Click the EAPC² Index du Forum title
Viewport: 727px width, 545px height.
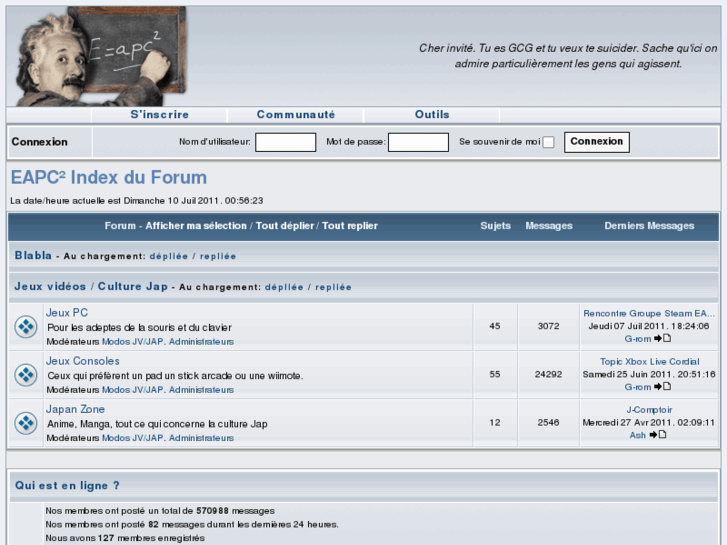pyautogui.click(x=109, y=178)
